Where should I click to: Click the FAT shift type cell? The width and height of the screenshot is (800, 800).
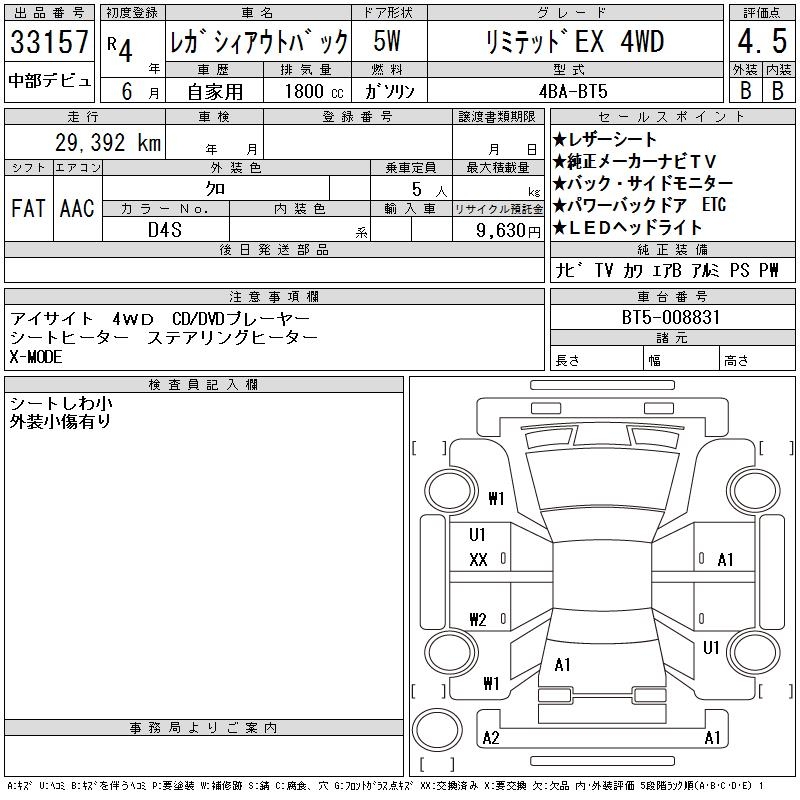click(x=29, y=208)
